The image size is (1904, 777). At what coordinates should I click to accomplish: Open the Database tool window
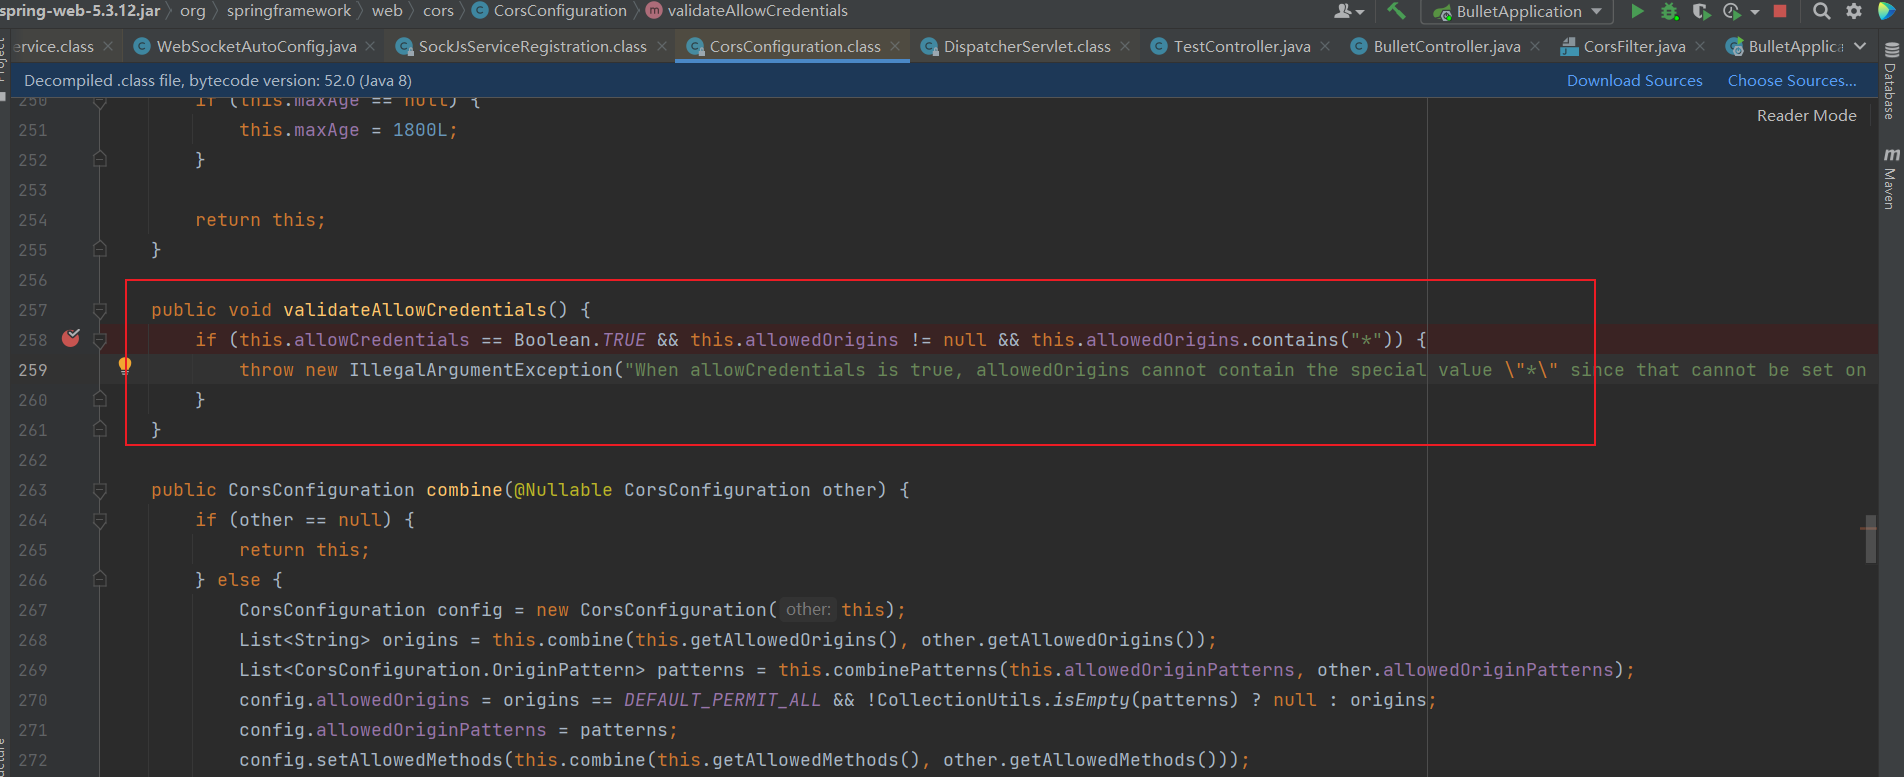[x=1890, y=82]
